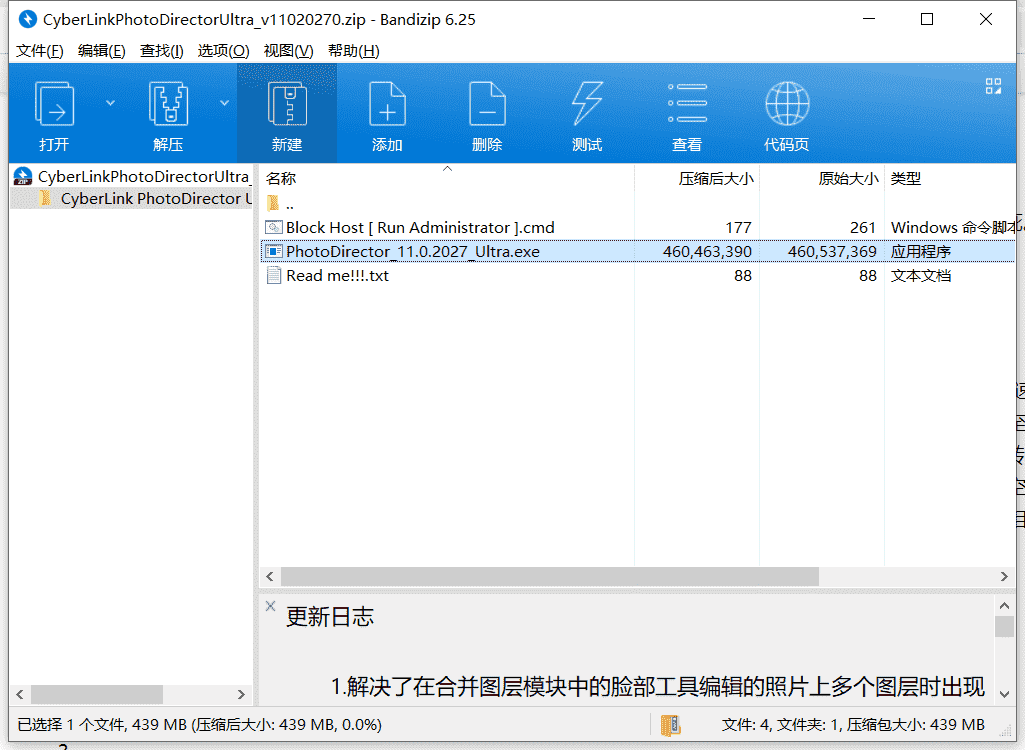Viewport: 1025px width, 750px height.
Task: Open the View (视图) menu
Action: pos(288,51)
